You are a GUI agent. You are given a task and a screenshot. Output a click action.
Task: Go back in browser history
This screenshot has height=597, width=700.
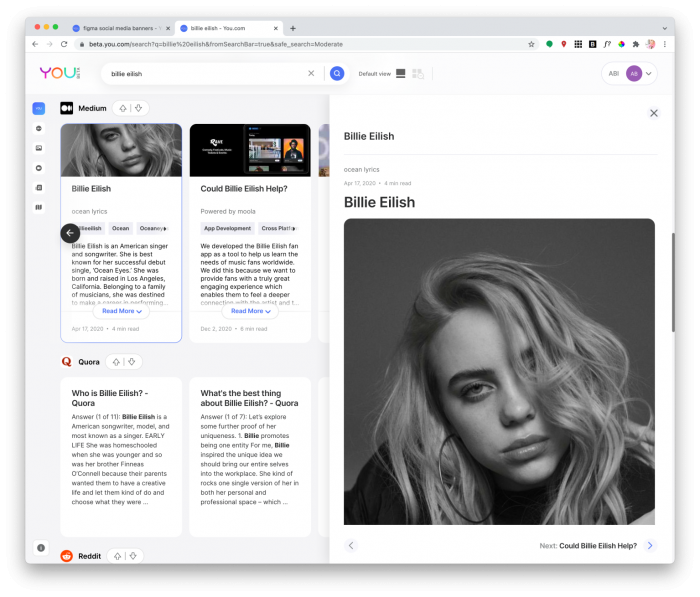coord(35,44)
